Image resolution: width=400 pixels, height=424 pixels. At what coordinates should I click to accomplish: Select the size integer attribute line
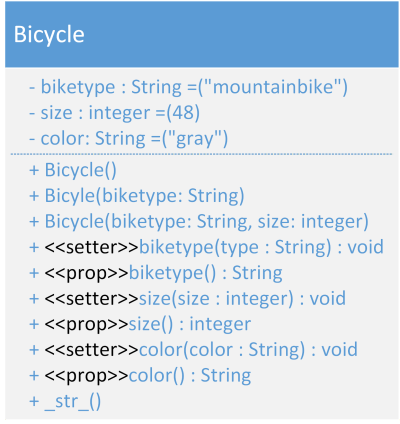tap(115, 113)
